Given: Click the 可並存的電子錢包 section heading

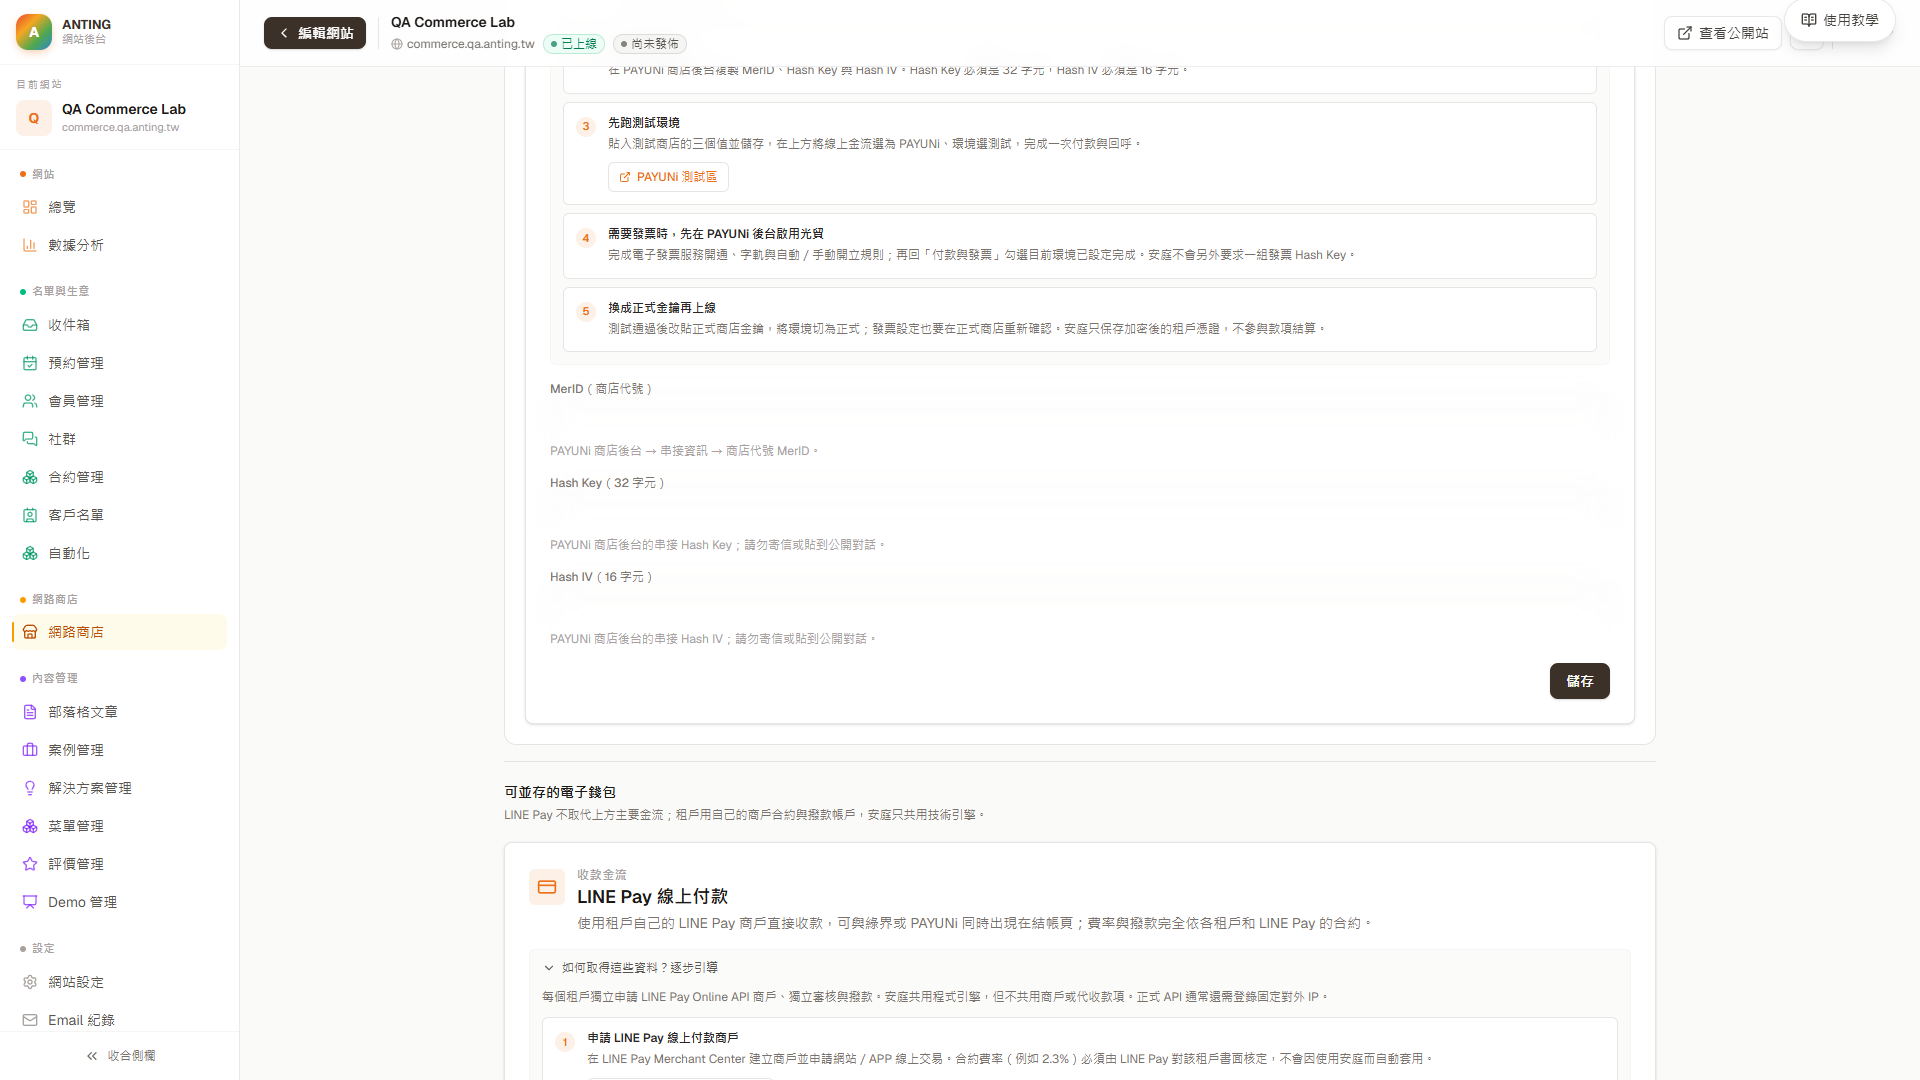Looking at the screenshot, I should pyautogui.click(x=560, y=792).
